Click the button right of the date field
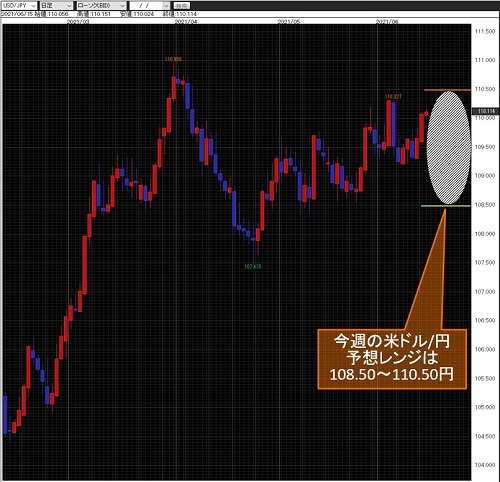The image size is (500, 482). click(182, 6)
